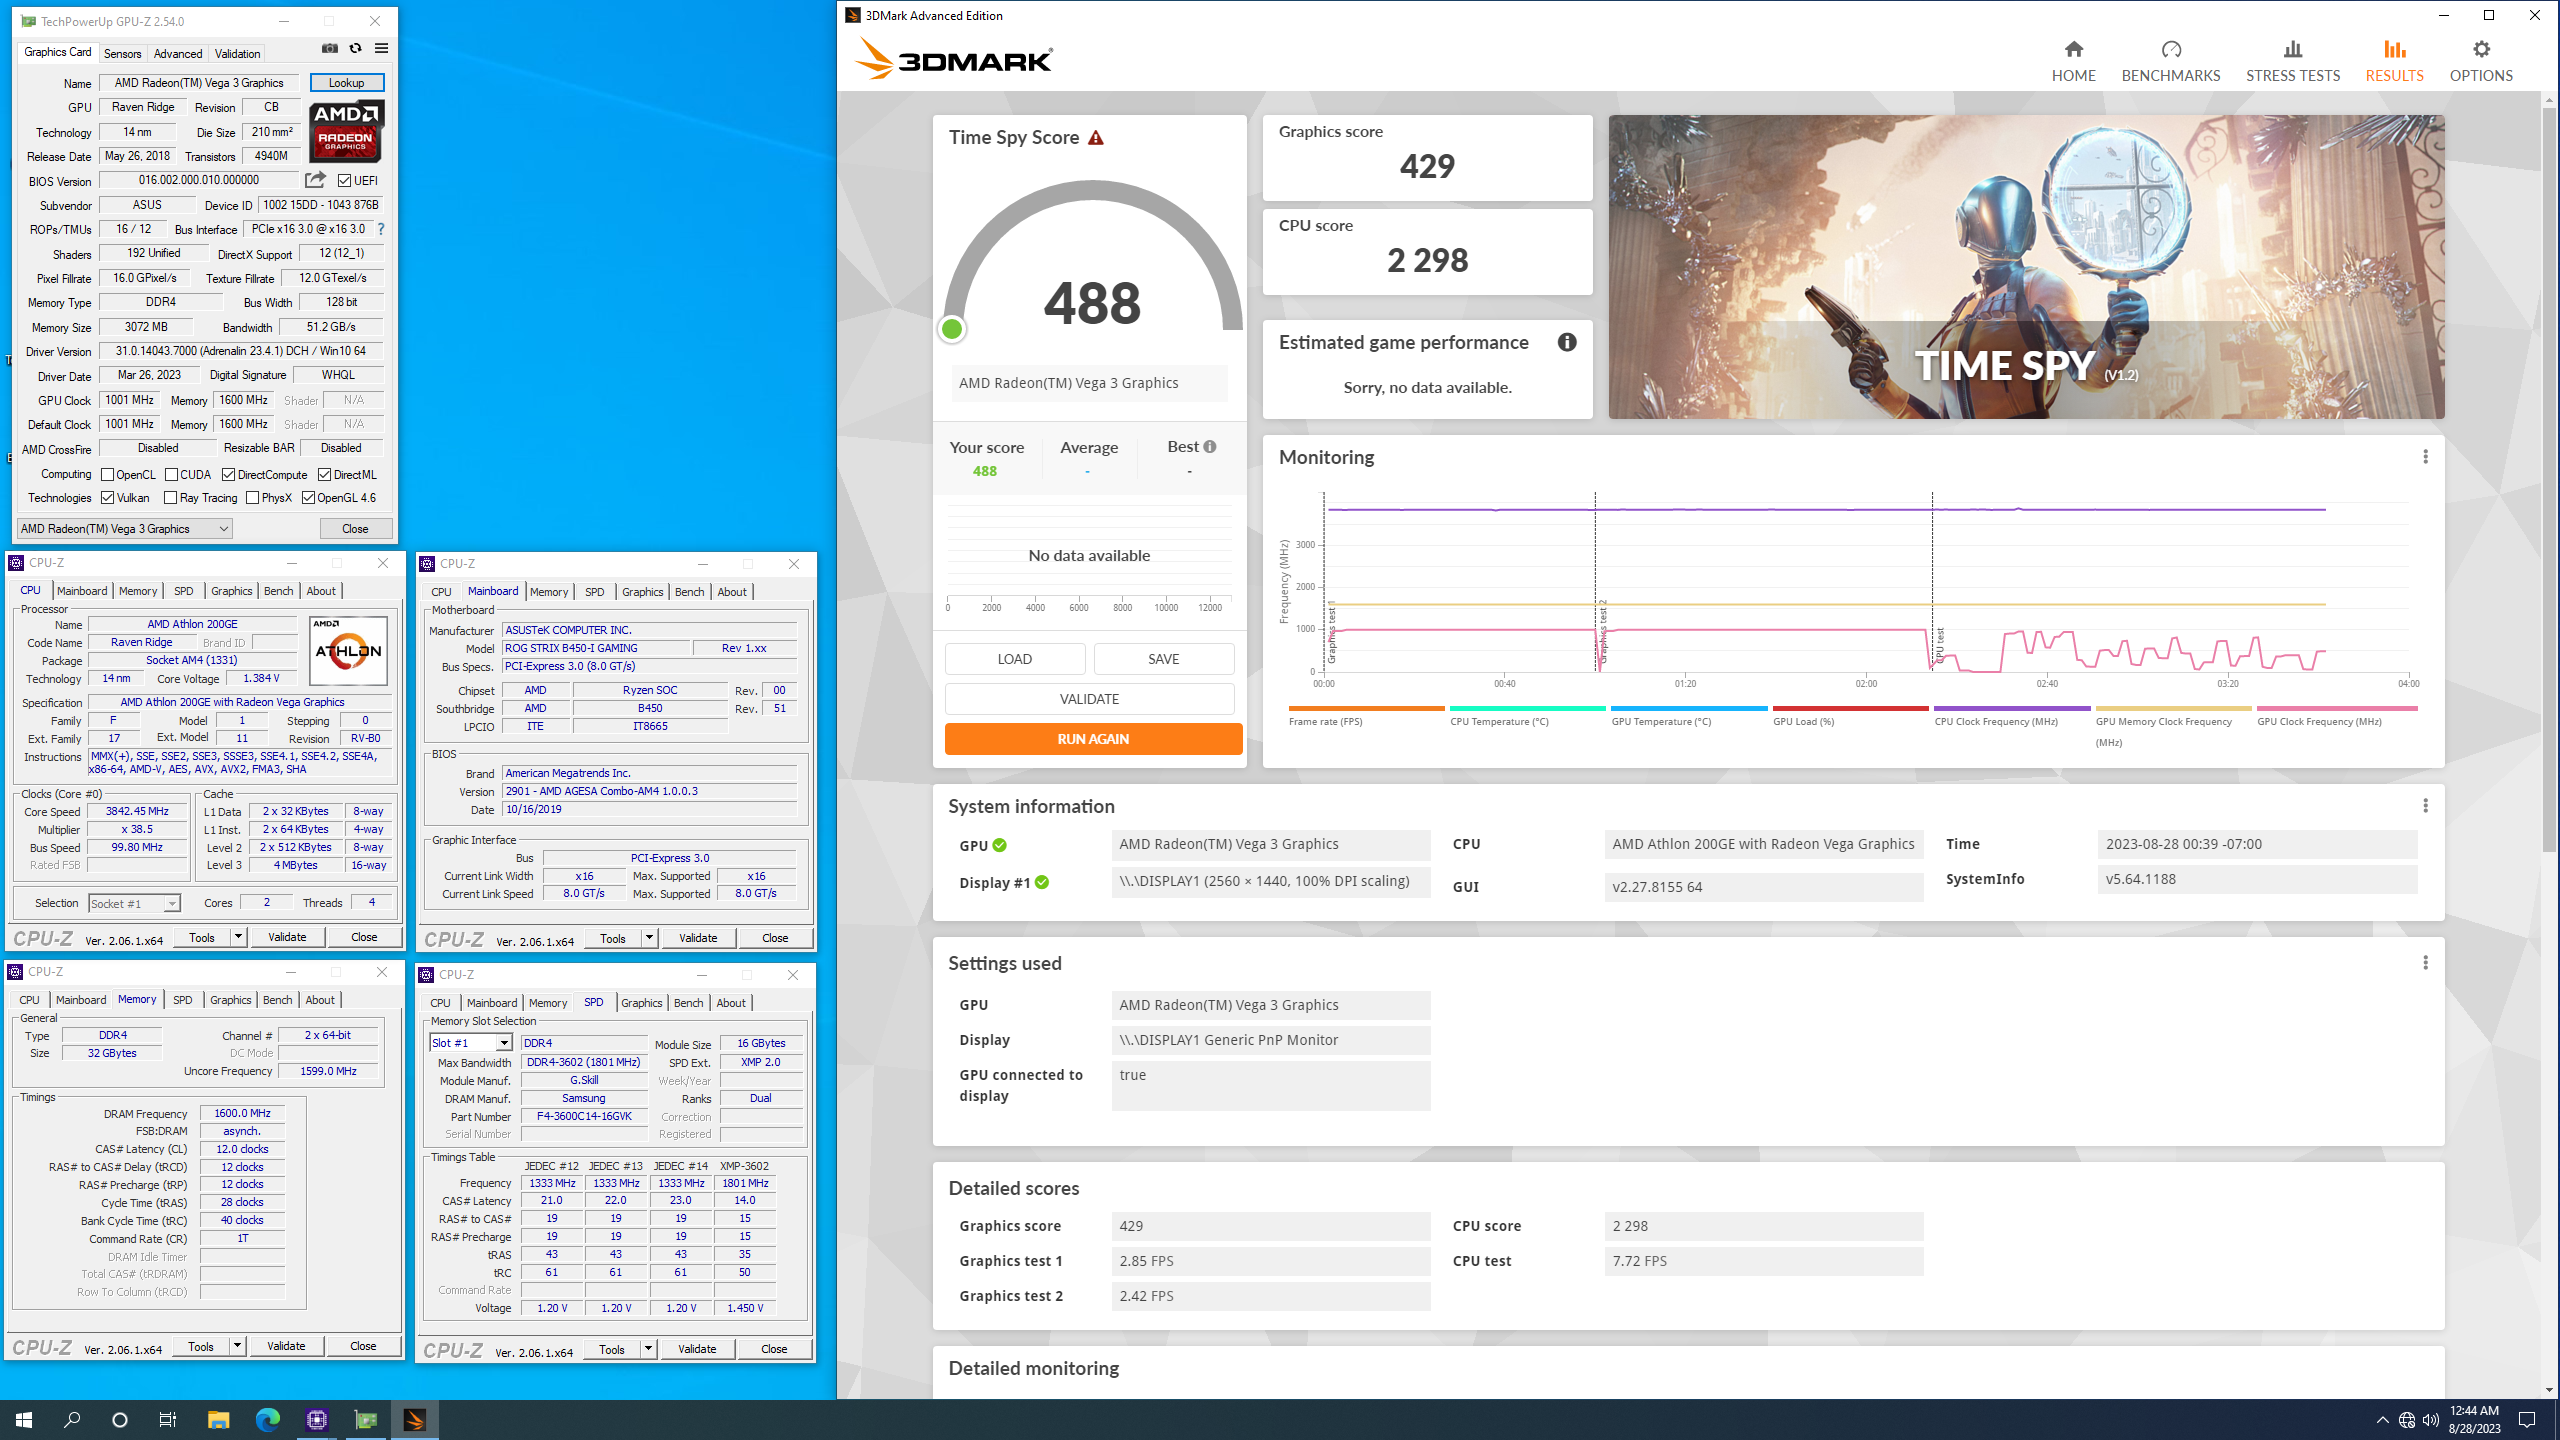
Task: Click Validate in CPU-Z Memory window
Action: pos(286,1346)
